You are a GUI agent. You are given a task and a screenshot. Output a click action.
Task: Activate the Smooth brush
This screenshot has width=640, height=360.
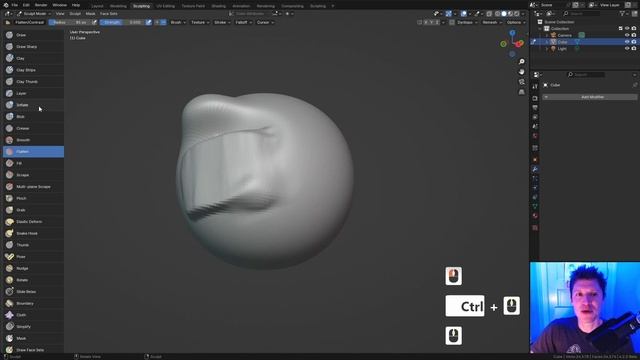click(33, 140)
